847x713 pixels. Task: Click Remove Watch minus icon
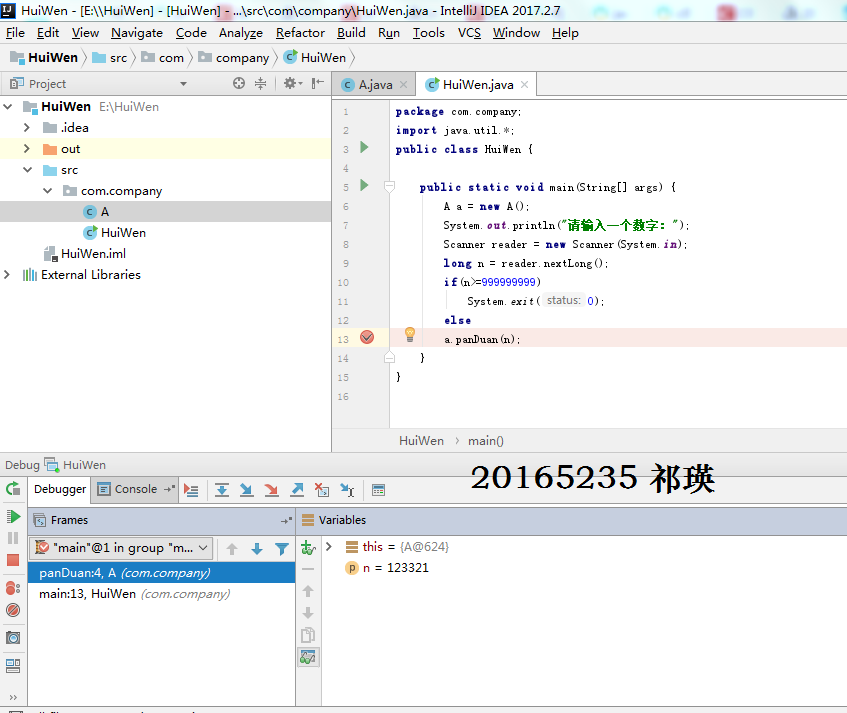pyautogui.click(x=308, y=569)
